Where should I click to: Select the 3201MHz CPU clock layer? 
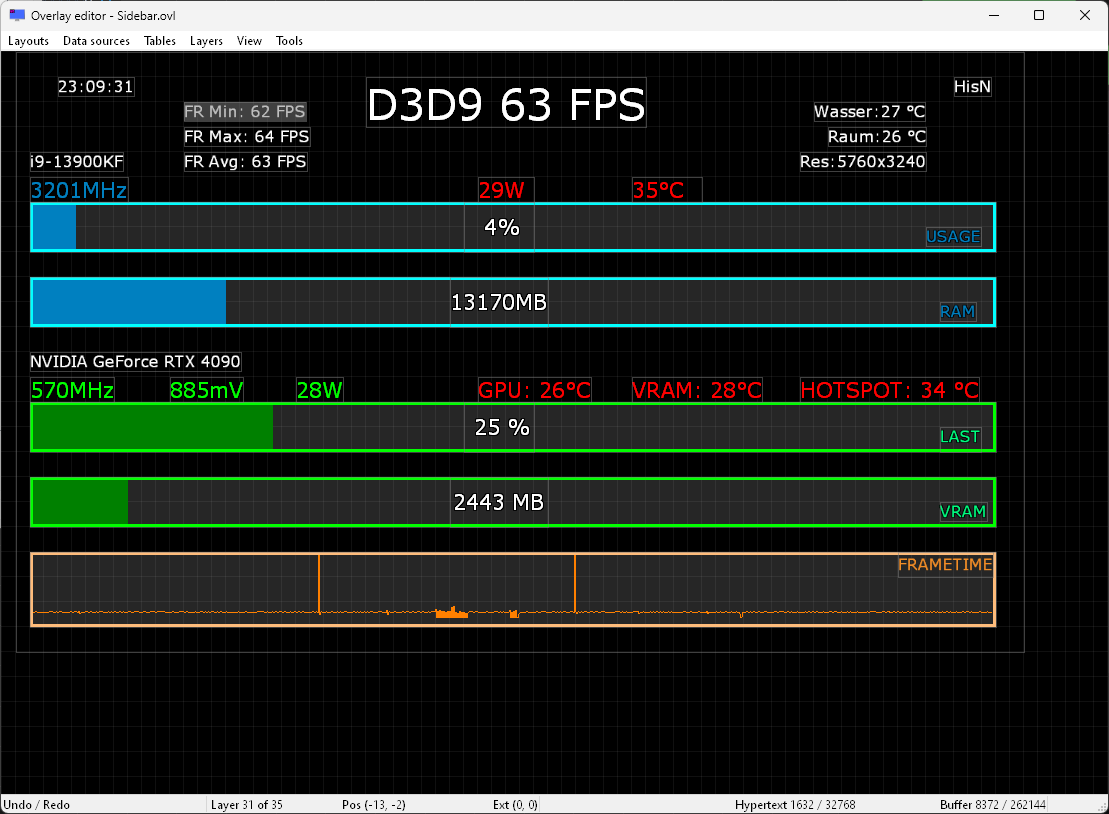coord(79,190)
